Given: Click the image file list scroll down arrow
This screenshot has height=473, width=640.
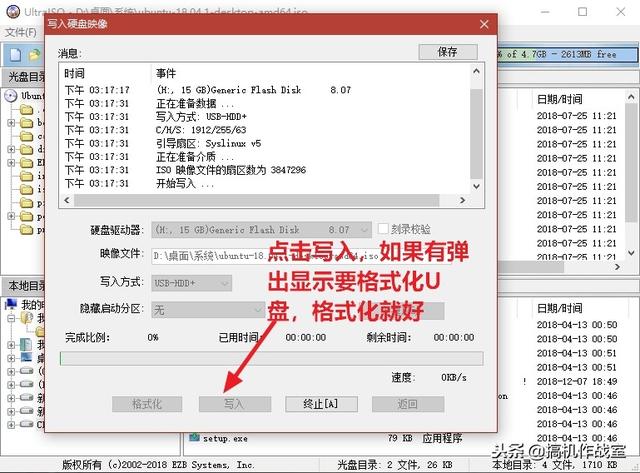Looking at the screenshot, I should [x=631, y=253].
